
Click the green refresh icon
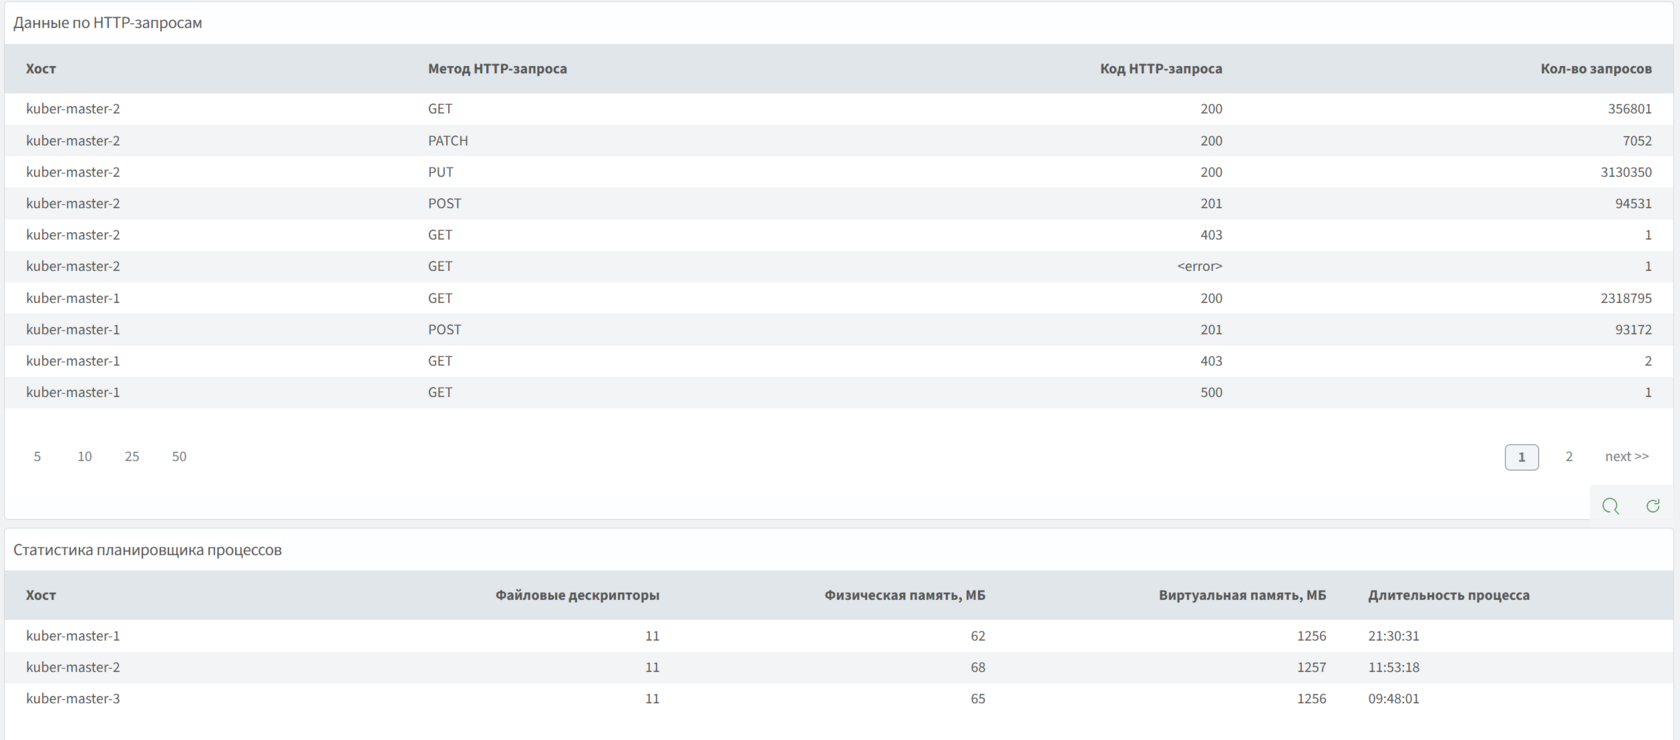coord(1653,506)
